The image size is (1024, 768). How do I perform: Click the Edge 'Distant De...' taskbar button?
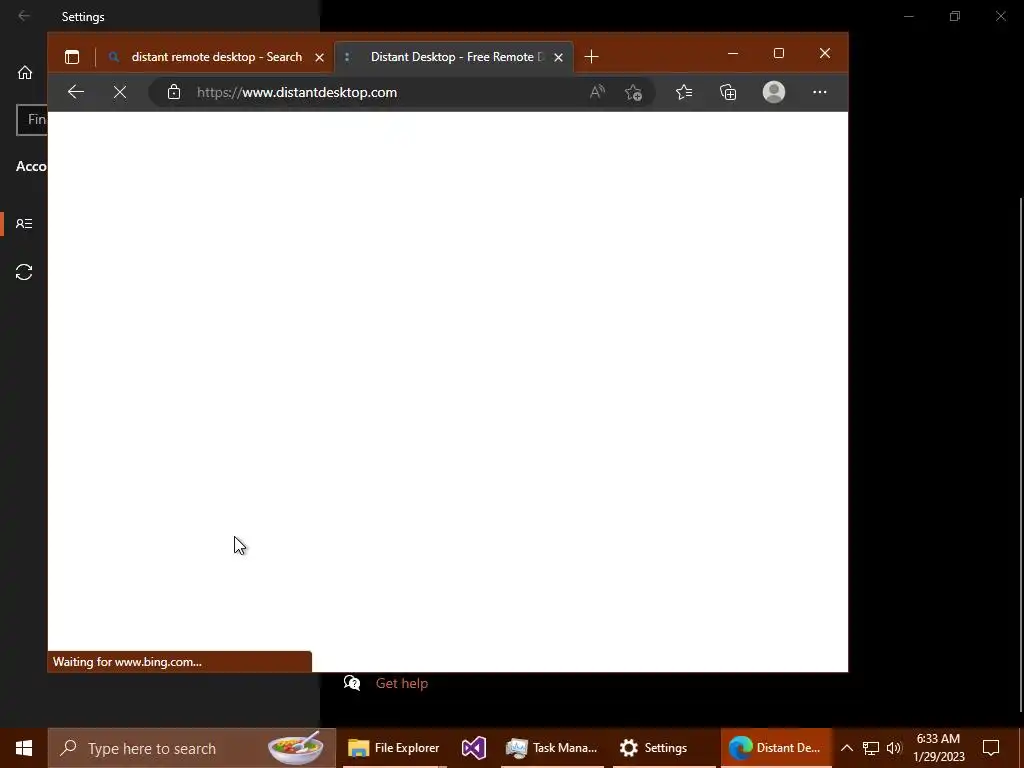coord(776,748)
